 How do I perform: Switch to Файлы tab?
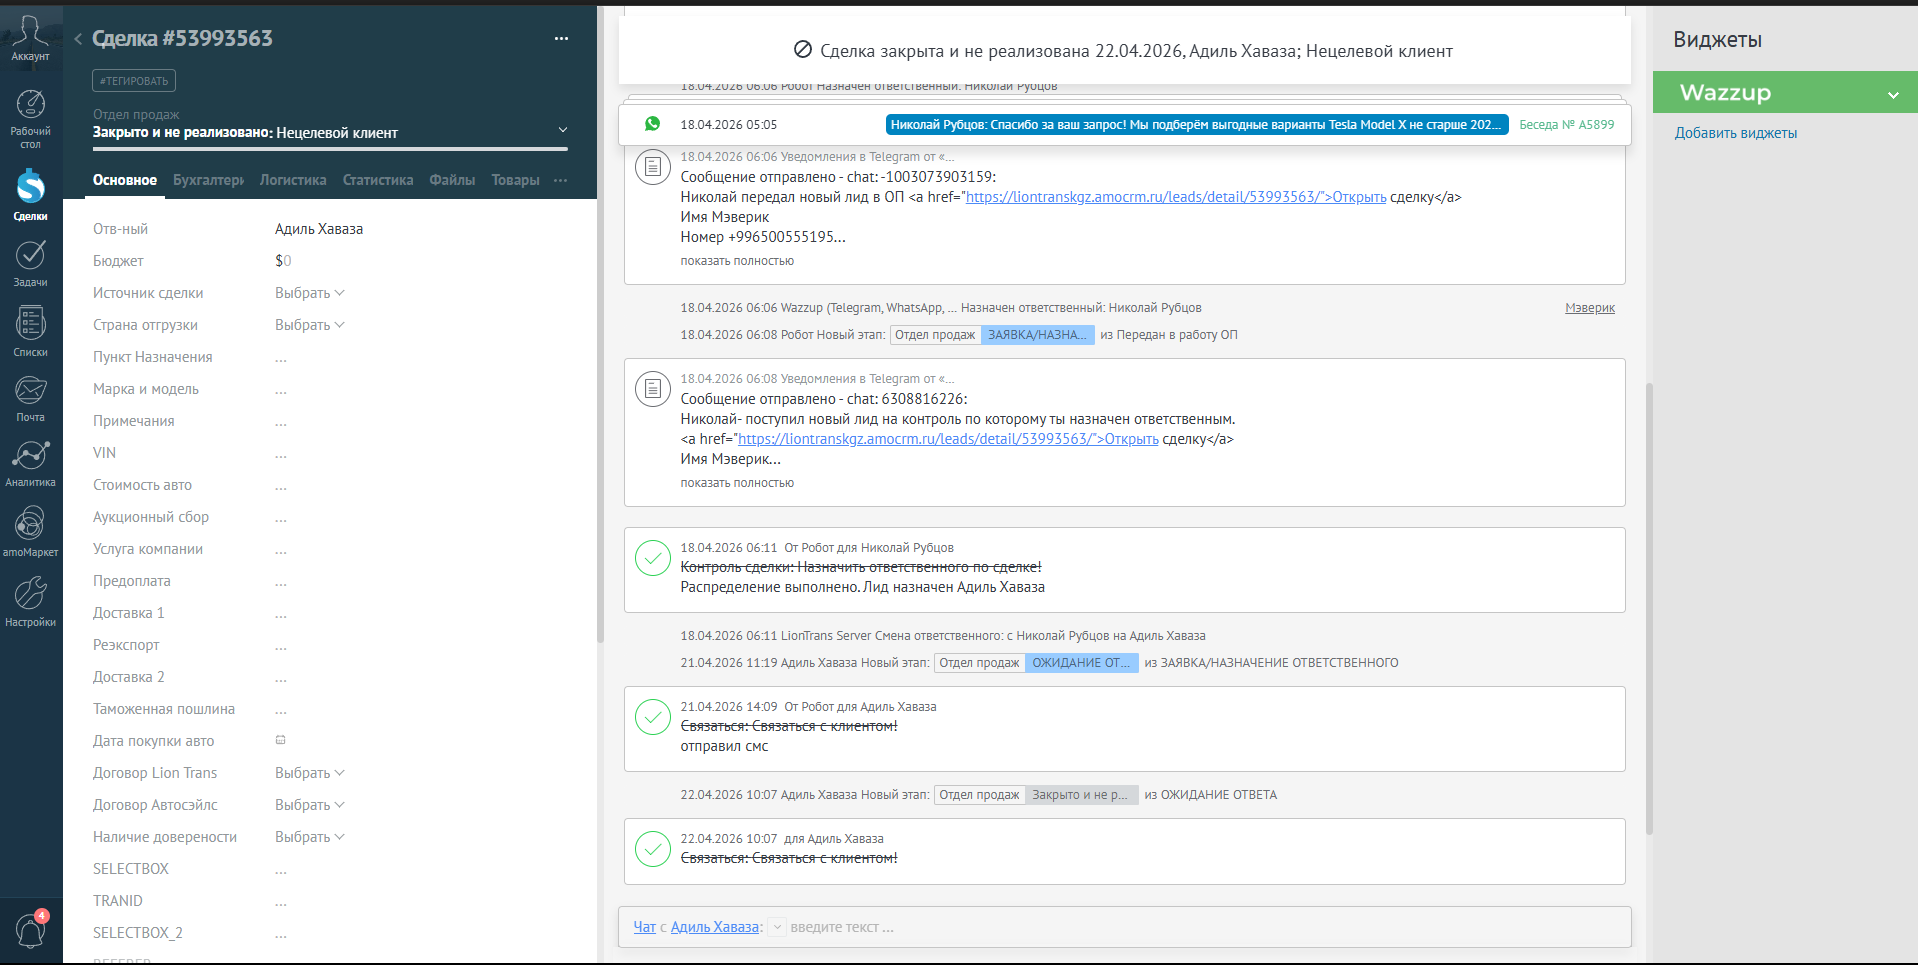452,180
